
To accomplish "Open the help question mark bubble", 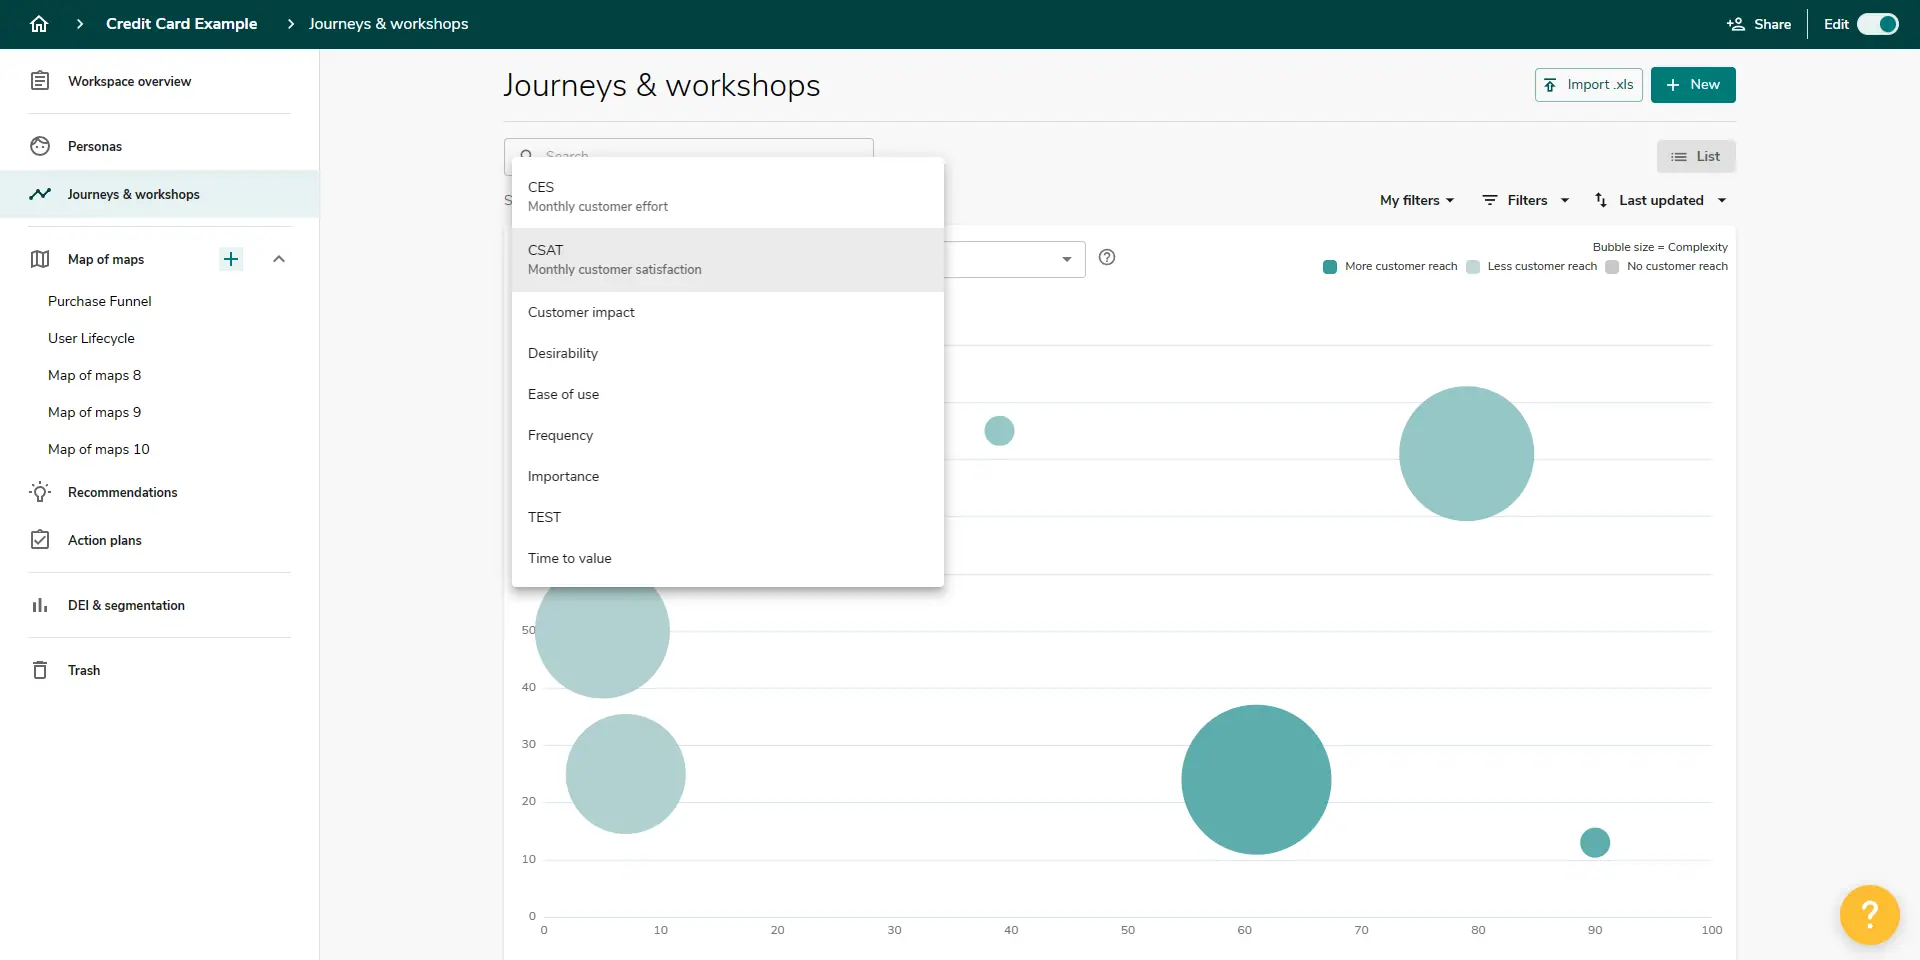I will [x=1868, y=914].
